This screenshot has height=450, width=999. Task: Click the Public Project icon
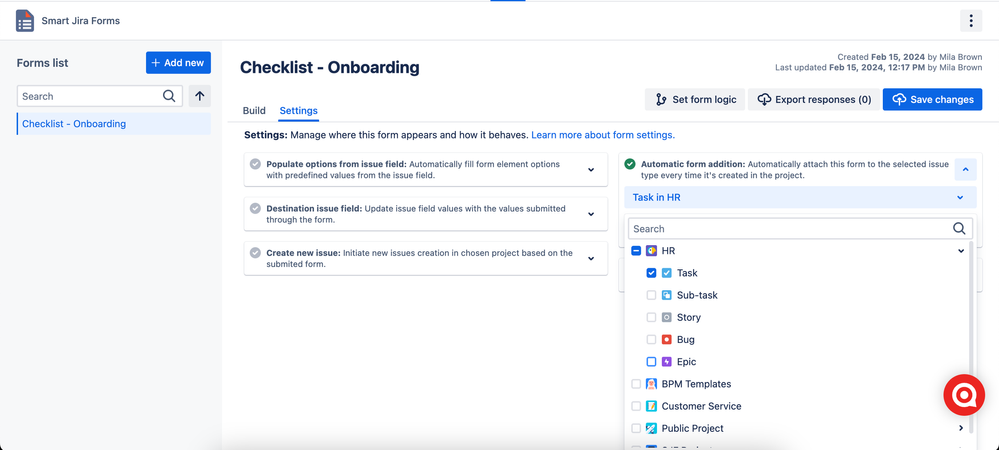(651, 428)
